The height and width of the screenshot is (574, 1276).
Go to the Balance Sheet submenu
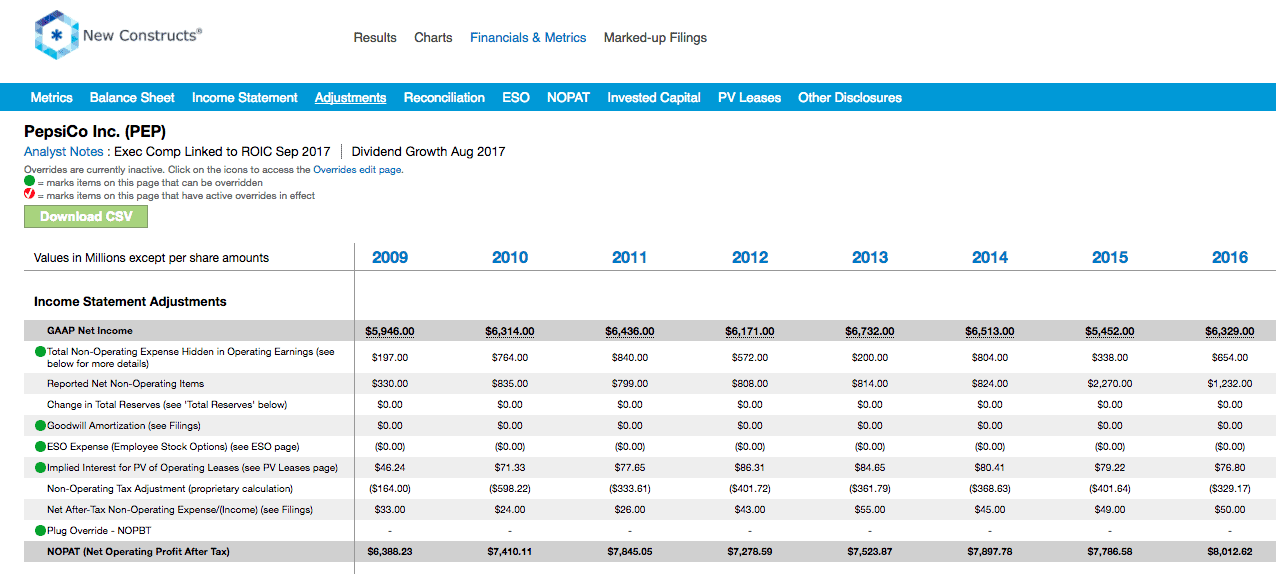click(x=132, y=97)
